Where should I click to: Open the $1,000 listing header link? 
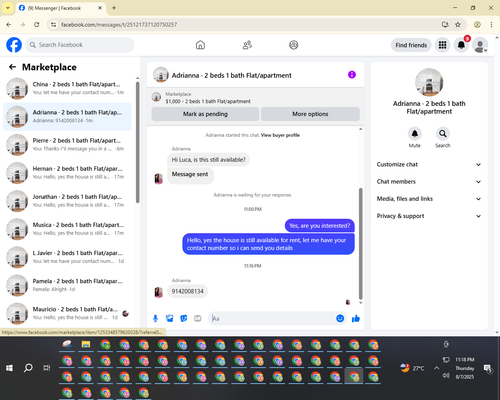click(208, 101)
